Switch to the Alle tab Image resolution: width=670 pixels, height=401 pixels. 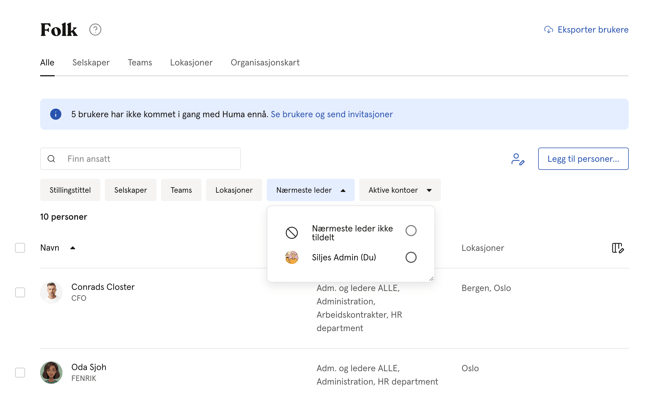(x=47, y=62)
